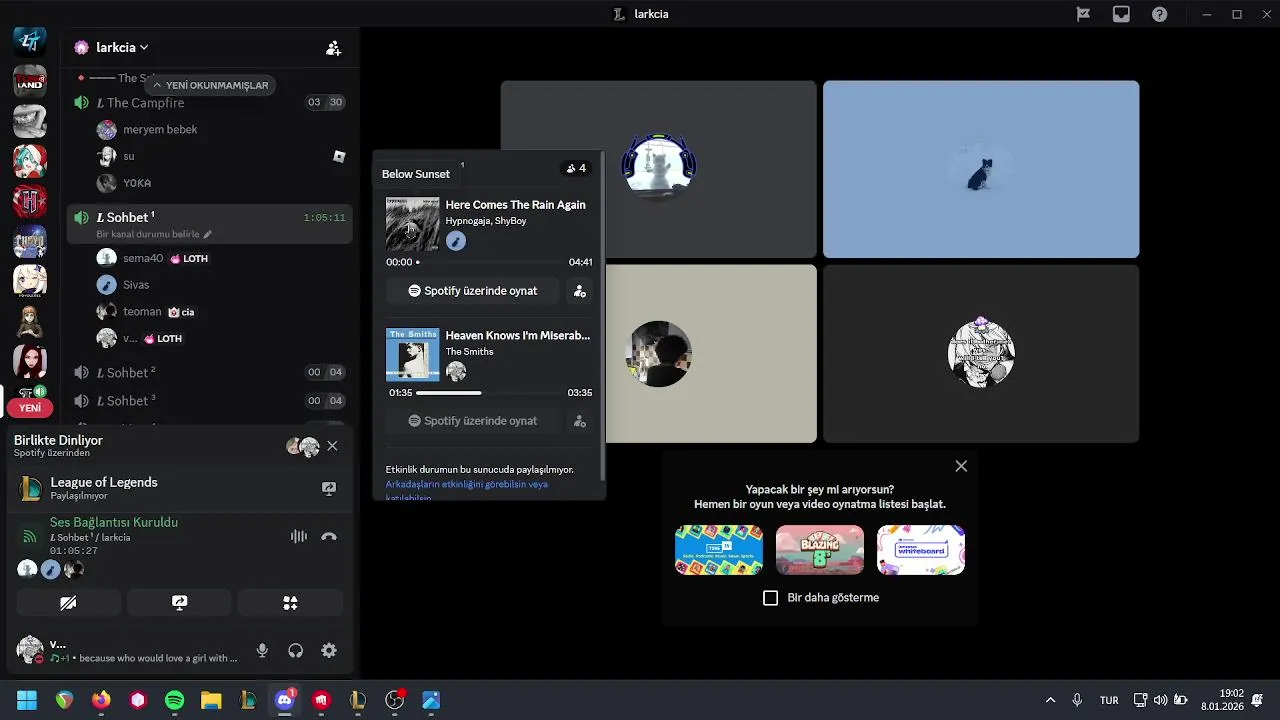The width and height of the screenshot is (1280, 720).
Task: Open Heaven Knows I'm Miserable song title
Action: 518,336
